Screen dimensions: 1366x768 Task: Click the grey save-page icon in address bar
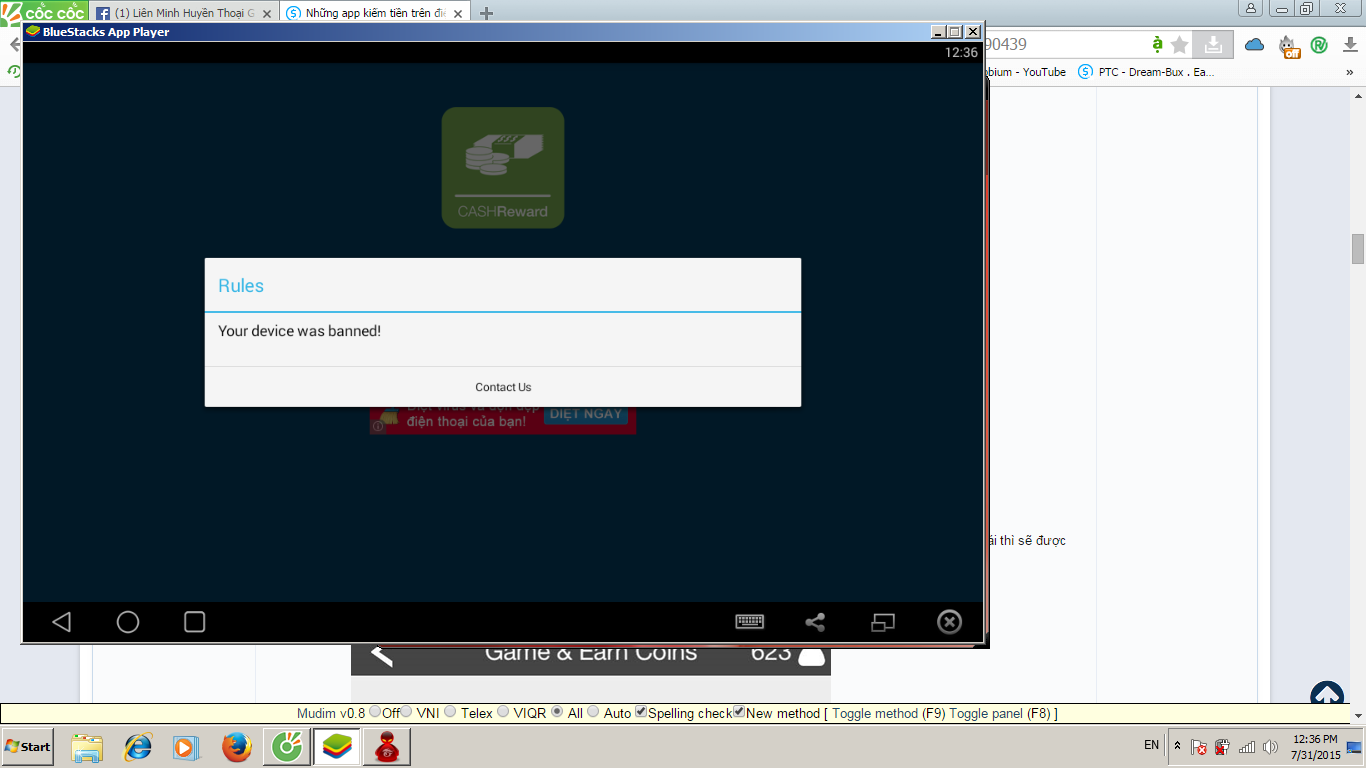coord(1213,44)
